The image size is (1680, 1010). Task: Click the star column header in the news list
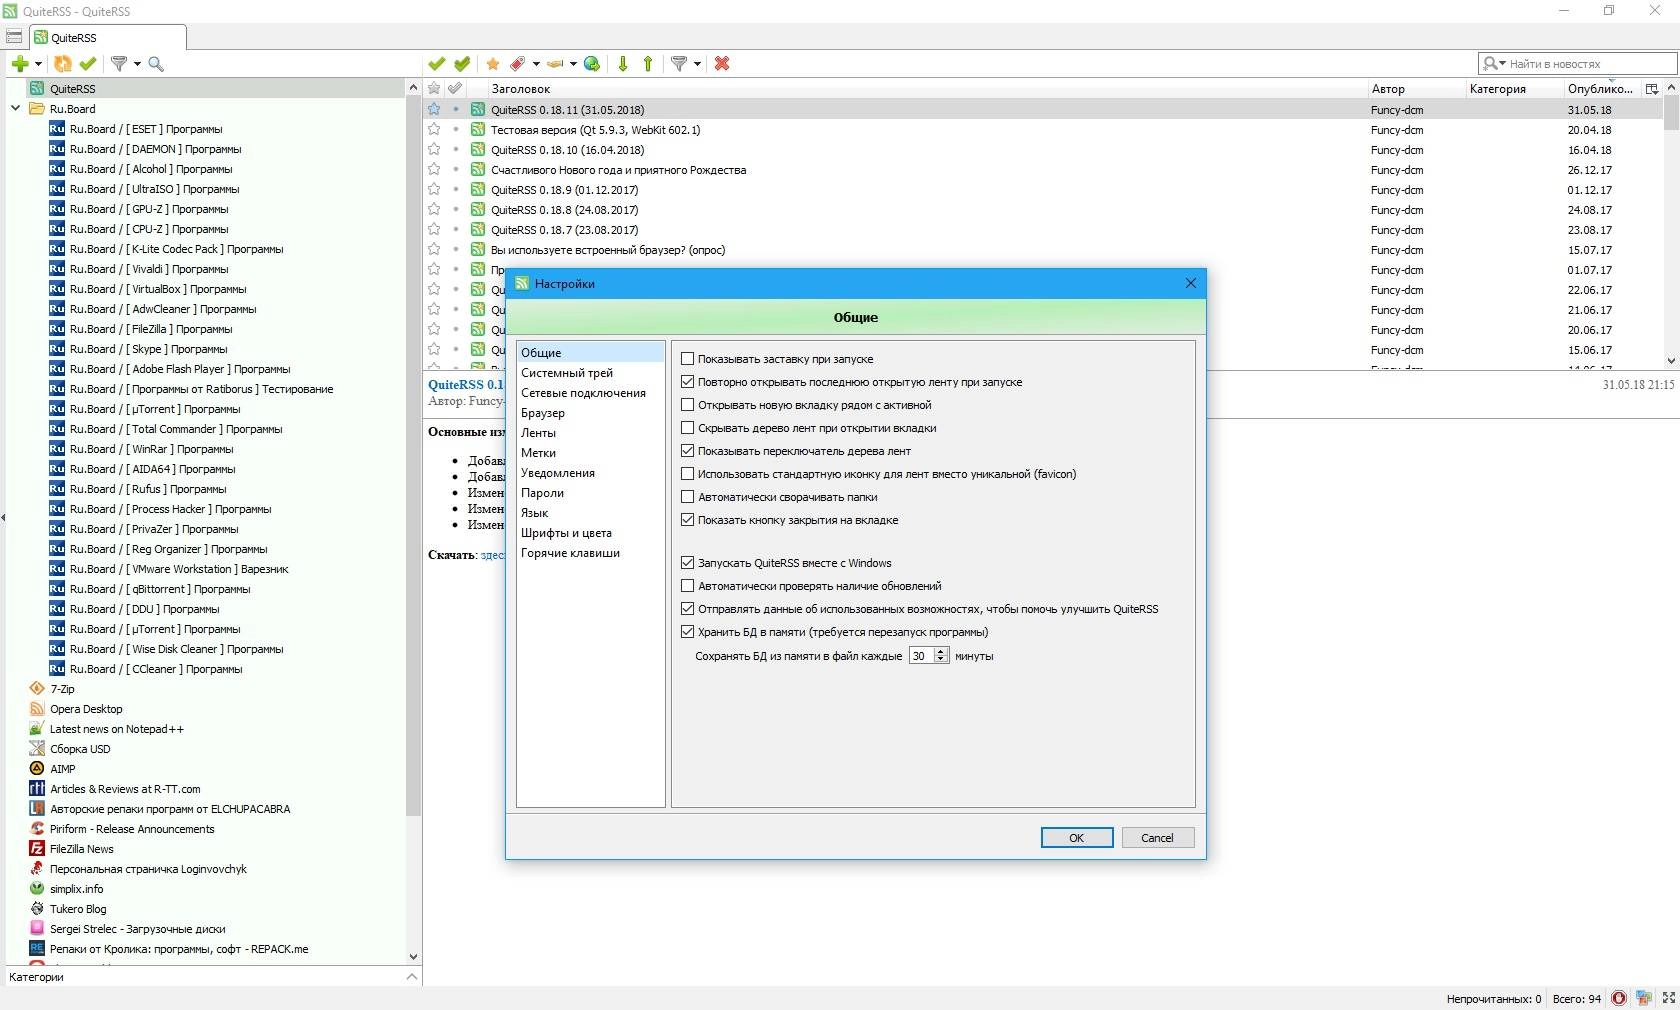(434, 89)
